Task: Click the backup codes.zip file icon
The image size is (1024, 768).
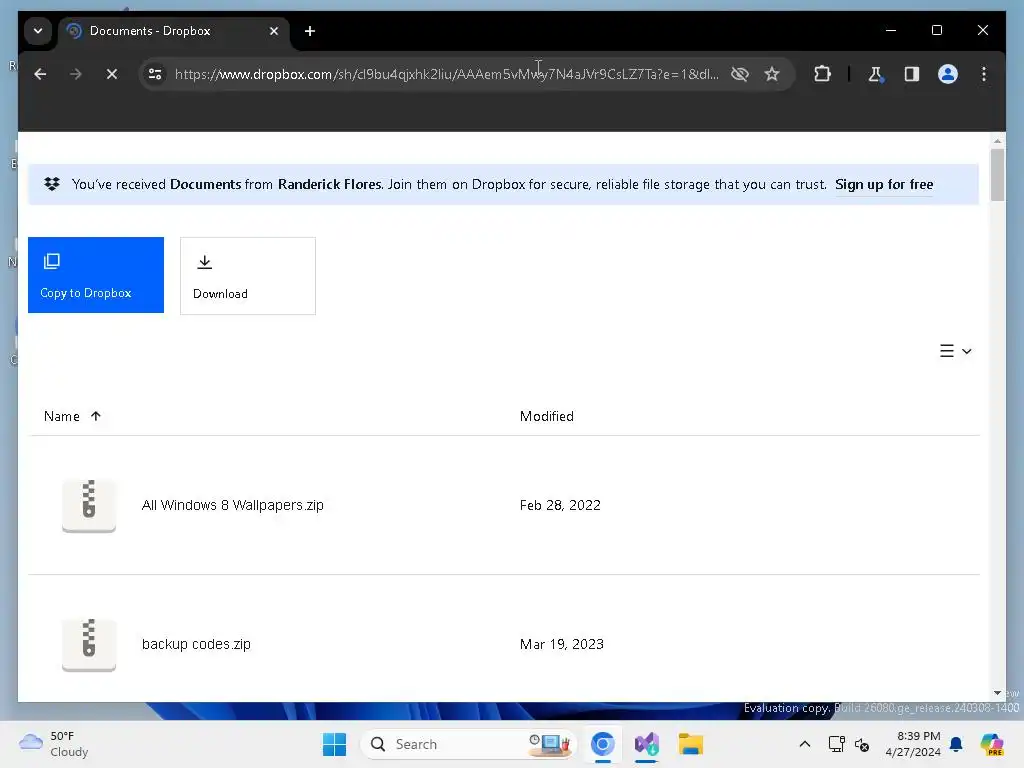Action: (89, 644)
